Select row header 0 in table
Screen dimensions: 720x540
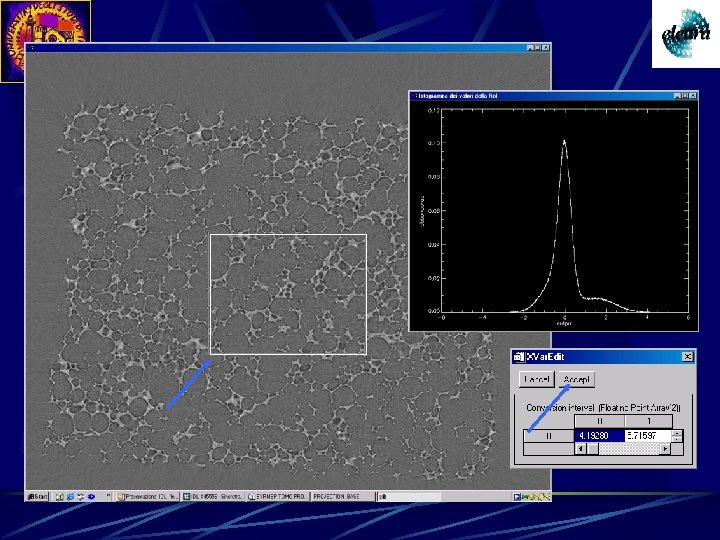coord(548,436)
